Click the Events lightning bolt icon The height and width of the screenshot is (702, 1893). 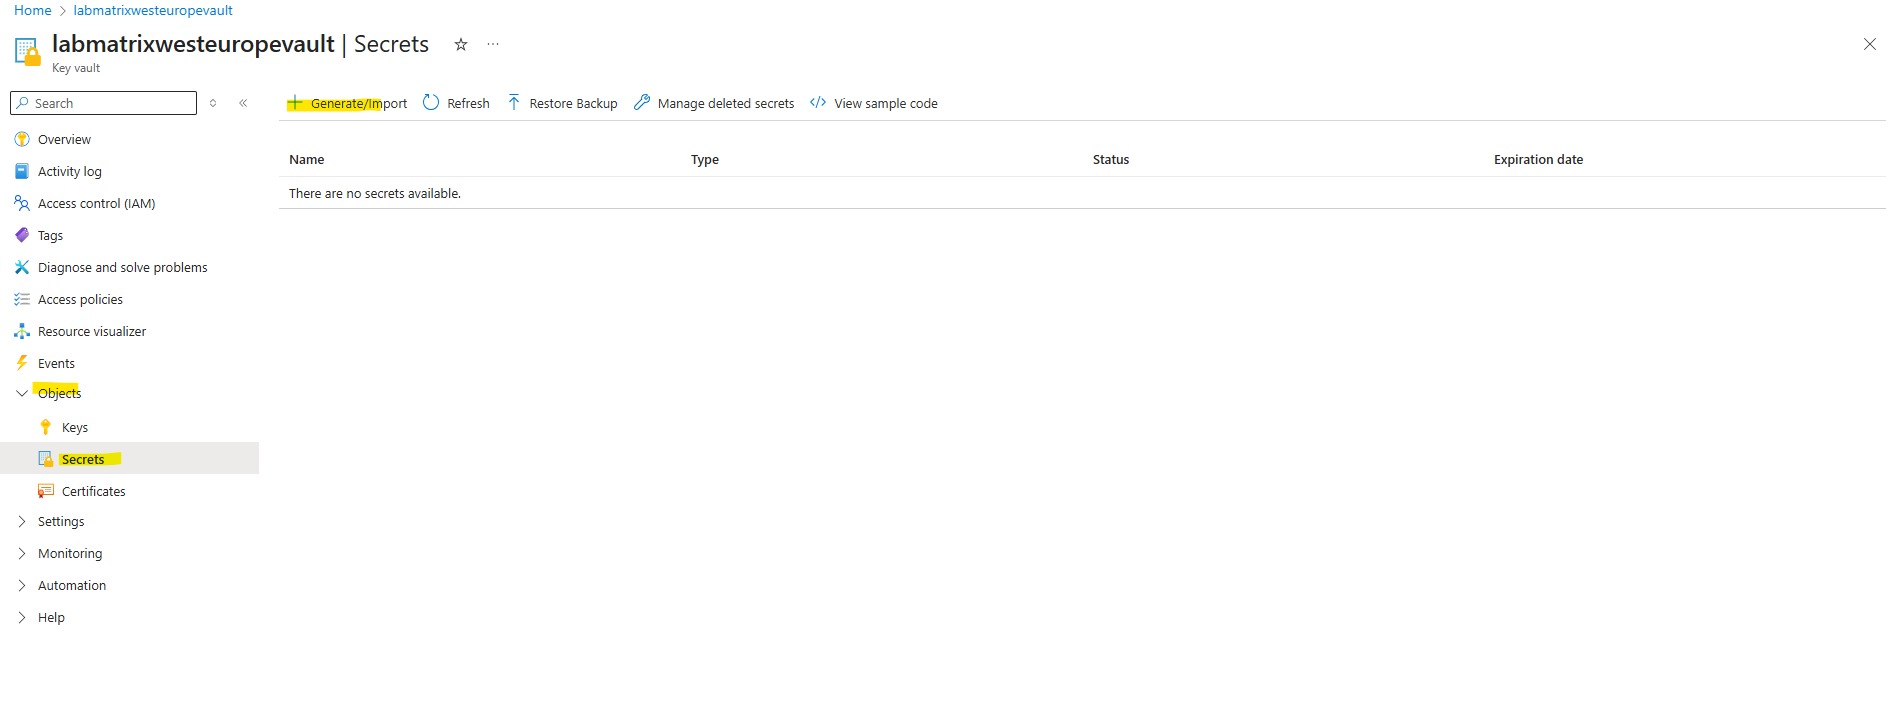pos(22,363)
